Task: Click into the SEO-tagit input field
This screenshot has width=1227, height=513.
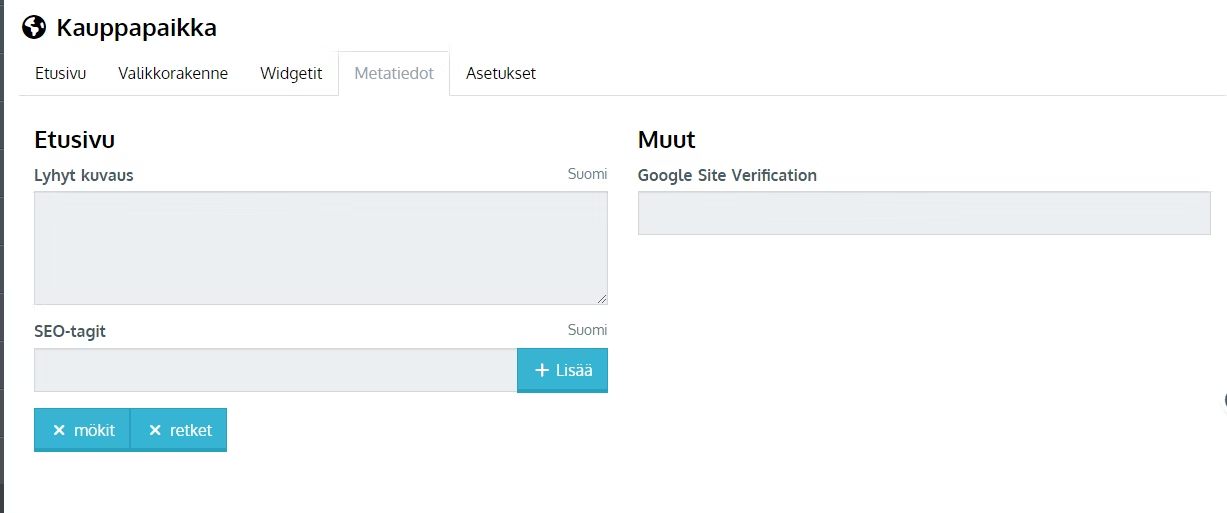Action: tap(276, 370)
